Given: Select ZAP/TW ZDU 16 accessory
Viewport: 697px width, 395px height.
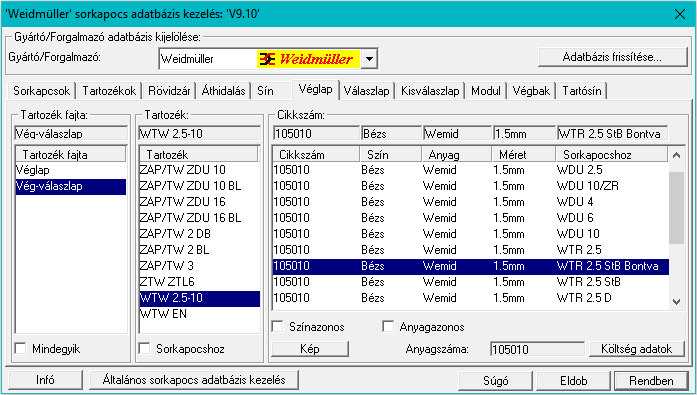Looking at the screenshot, I should pos(200,202).
